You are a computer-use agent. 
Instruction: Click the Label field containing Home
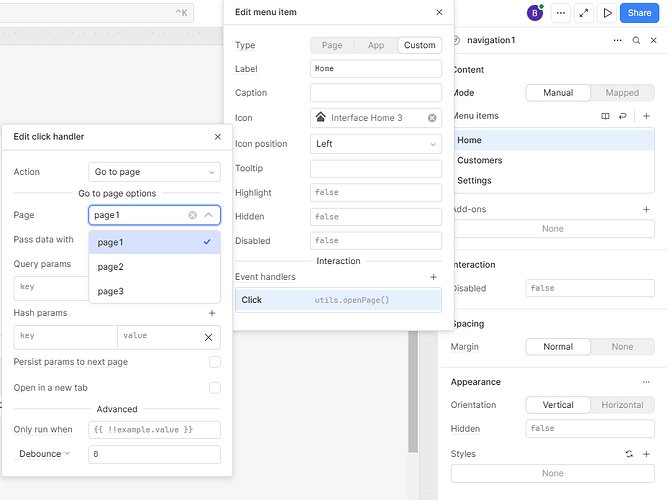tap(376, 69)
